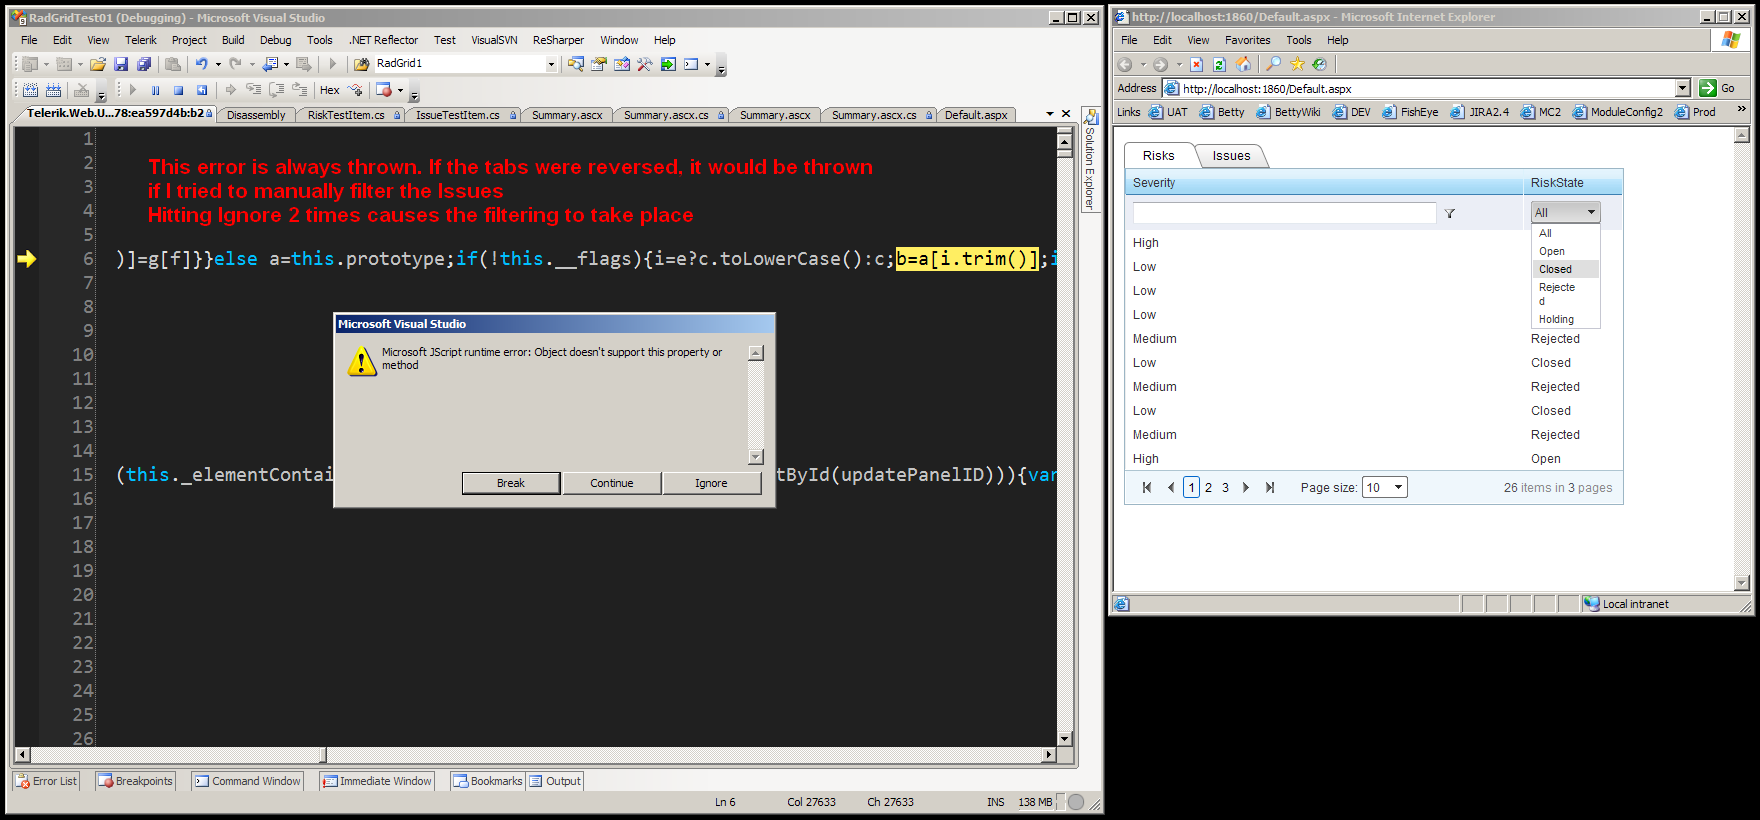Screen dimensions: 1760x820
Task: Click the Go button in IE
Action: 1717,88
